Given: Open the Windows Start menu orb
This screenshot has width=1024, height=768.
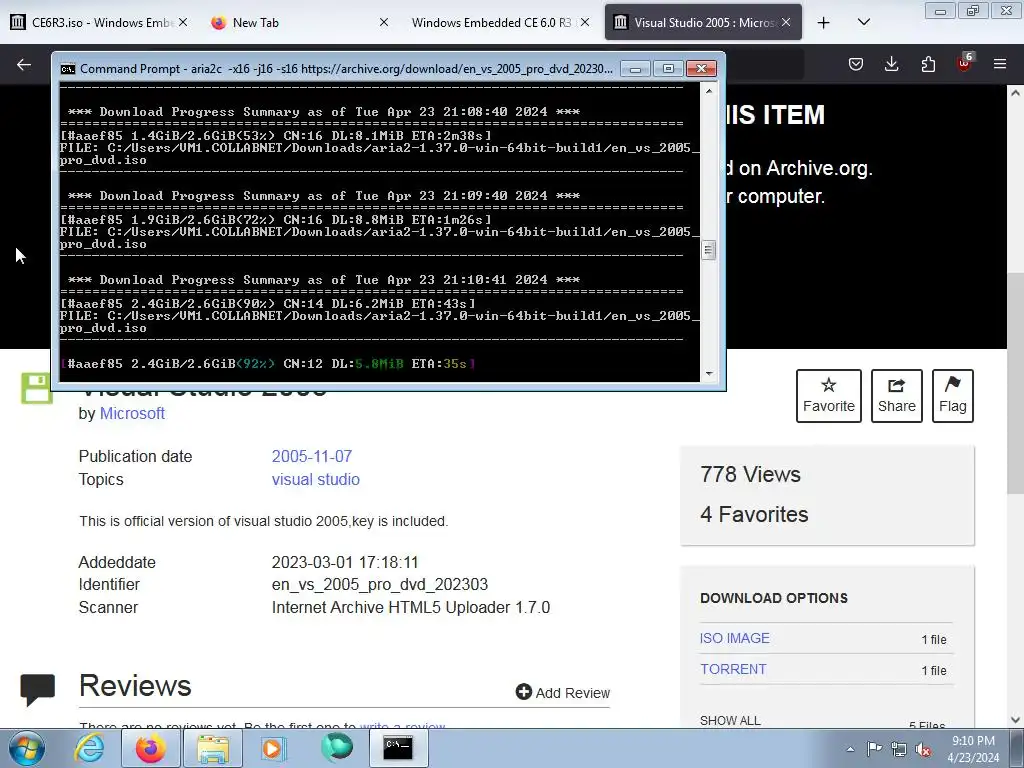Looking at the screenshot, I should tap(27, 748).
